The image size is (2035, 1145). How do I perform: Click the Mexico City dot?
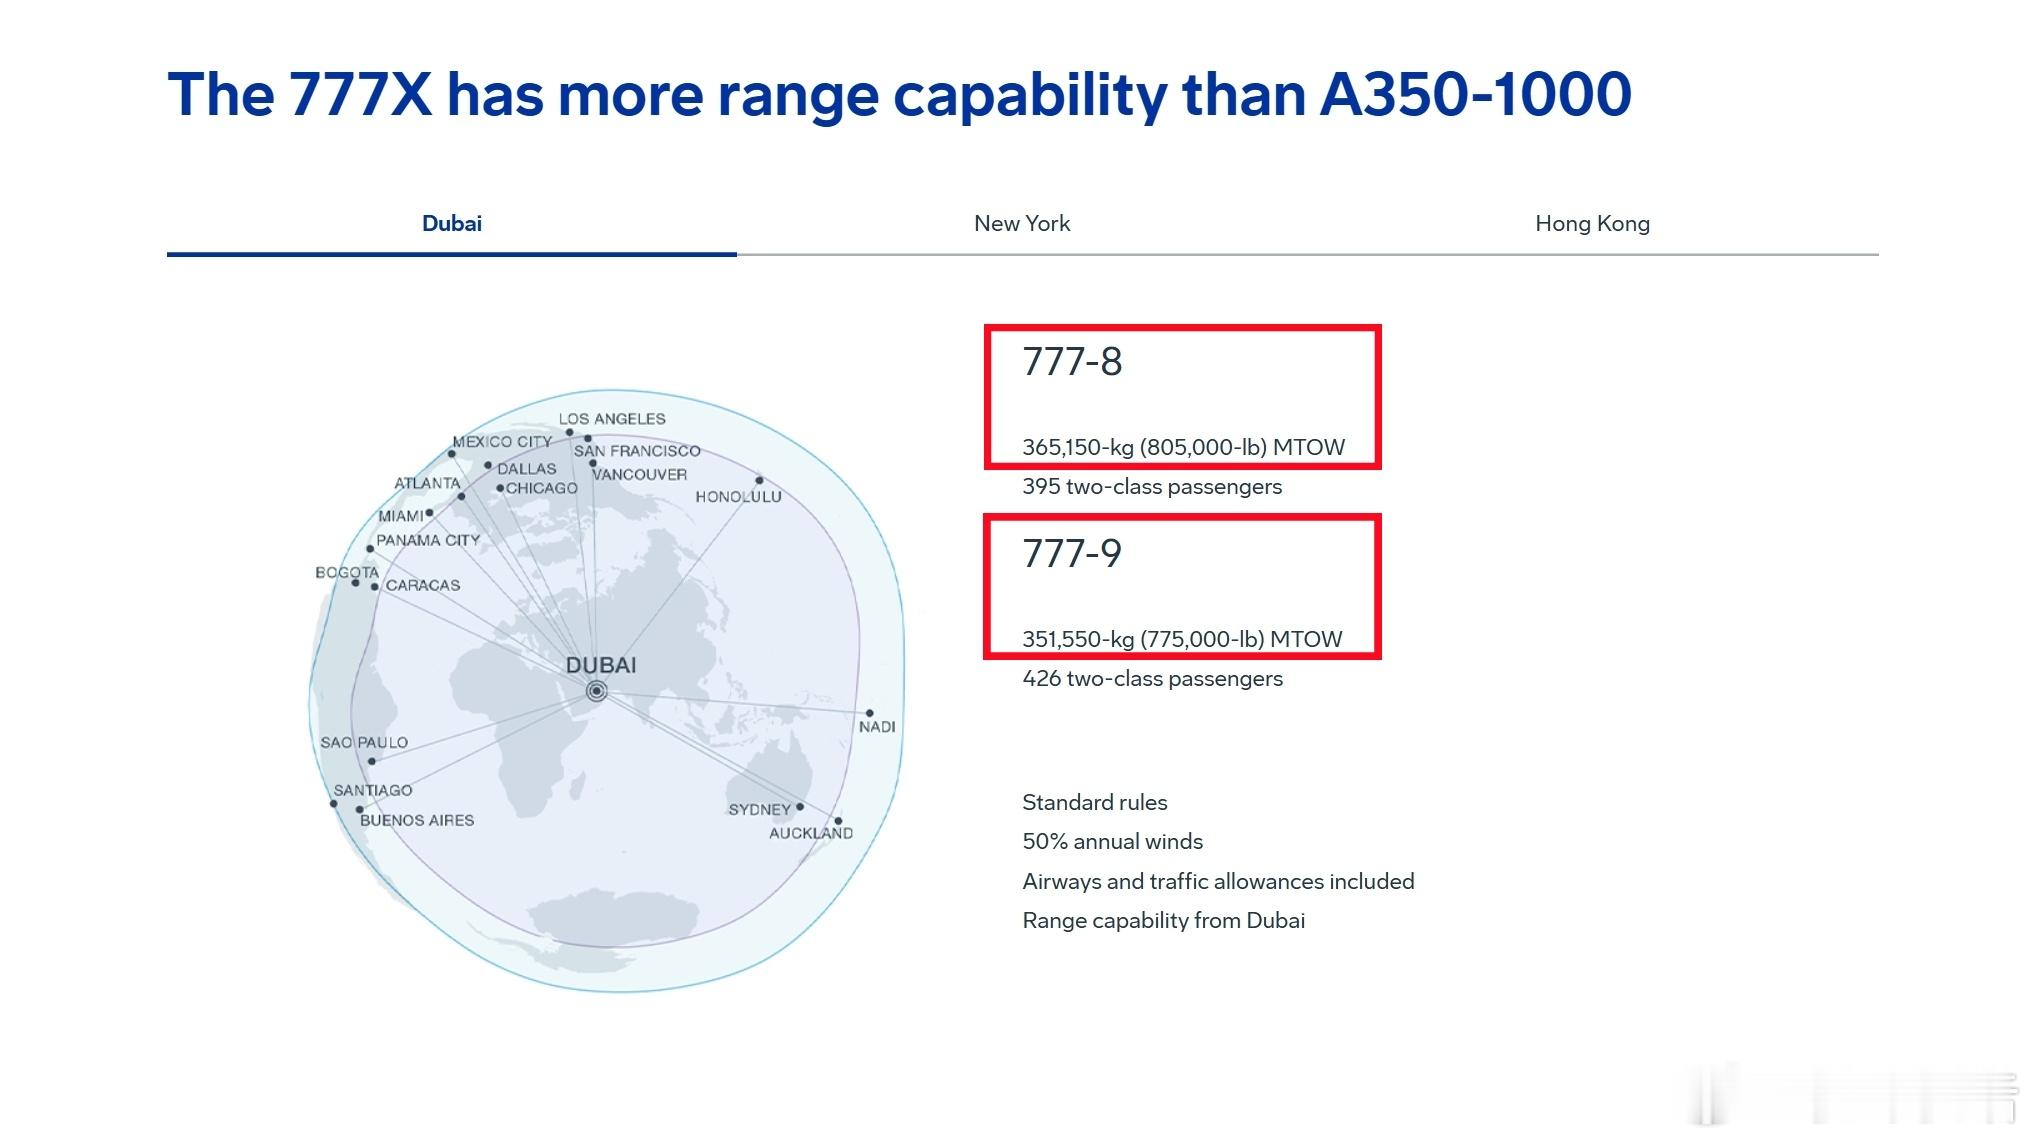tap(451, 454)
